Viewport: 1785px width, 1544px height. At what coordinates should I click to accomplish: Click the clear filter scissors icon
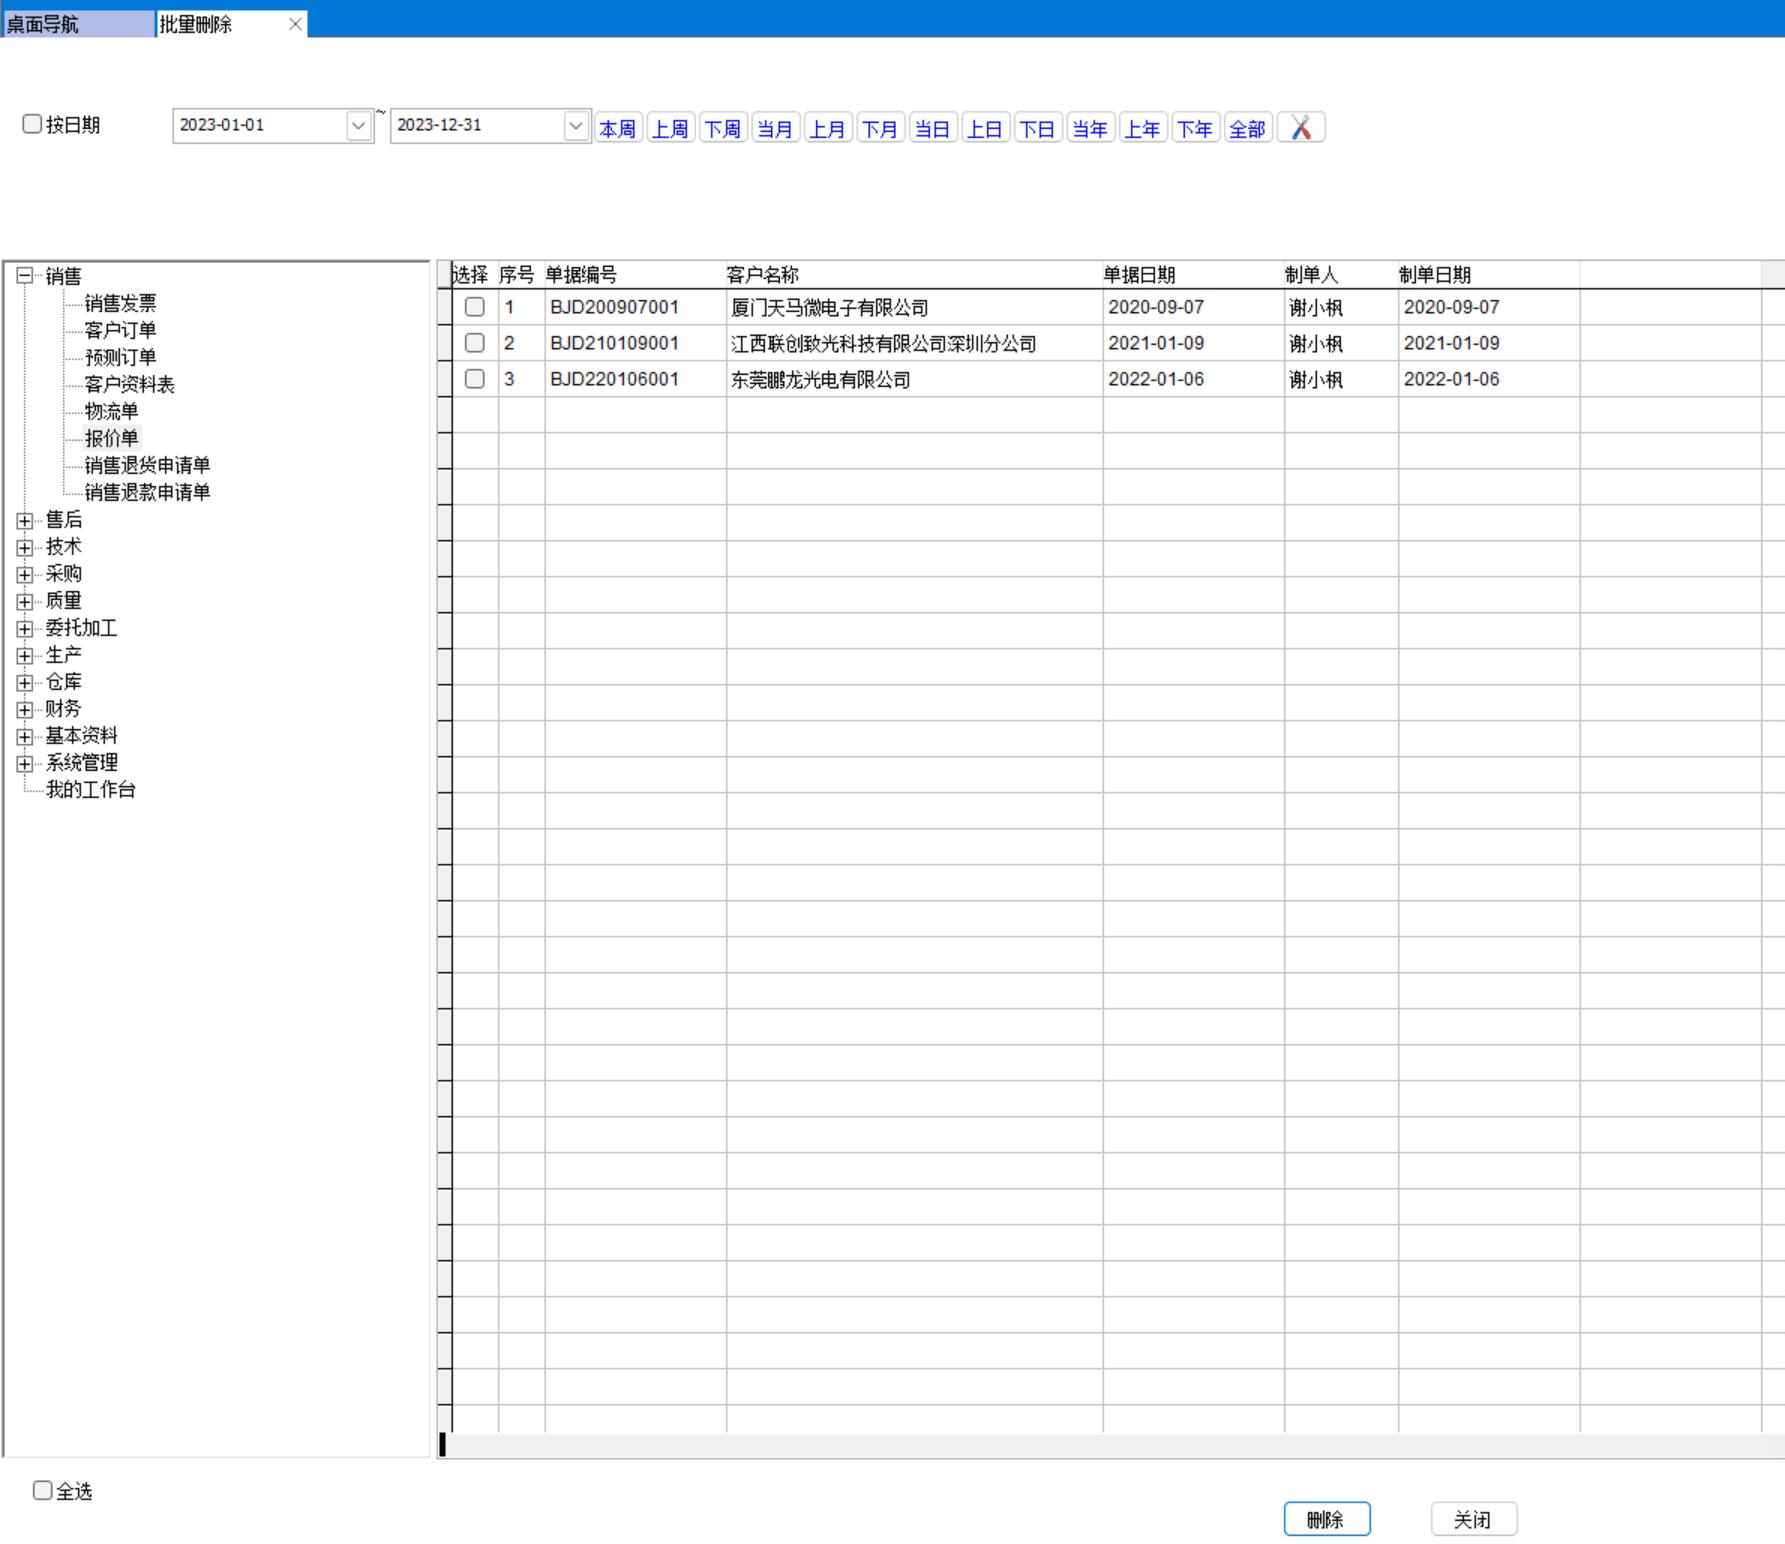[1301, 128]
